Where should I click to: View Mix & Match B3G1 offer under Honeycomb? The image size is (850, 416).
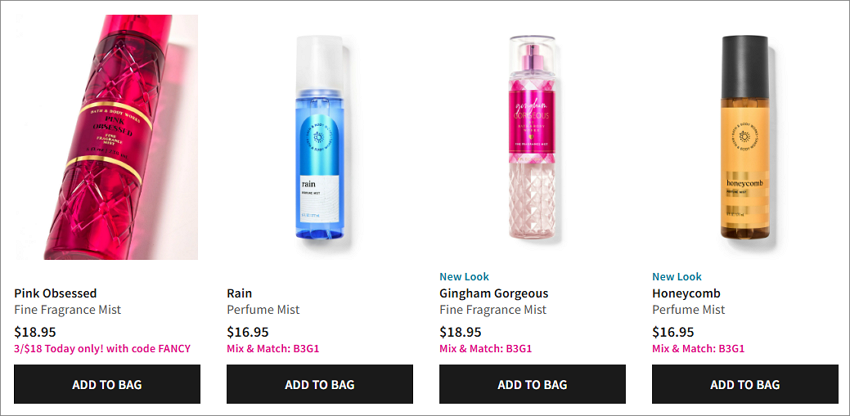698,348
